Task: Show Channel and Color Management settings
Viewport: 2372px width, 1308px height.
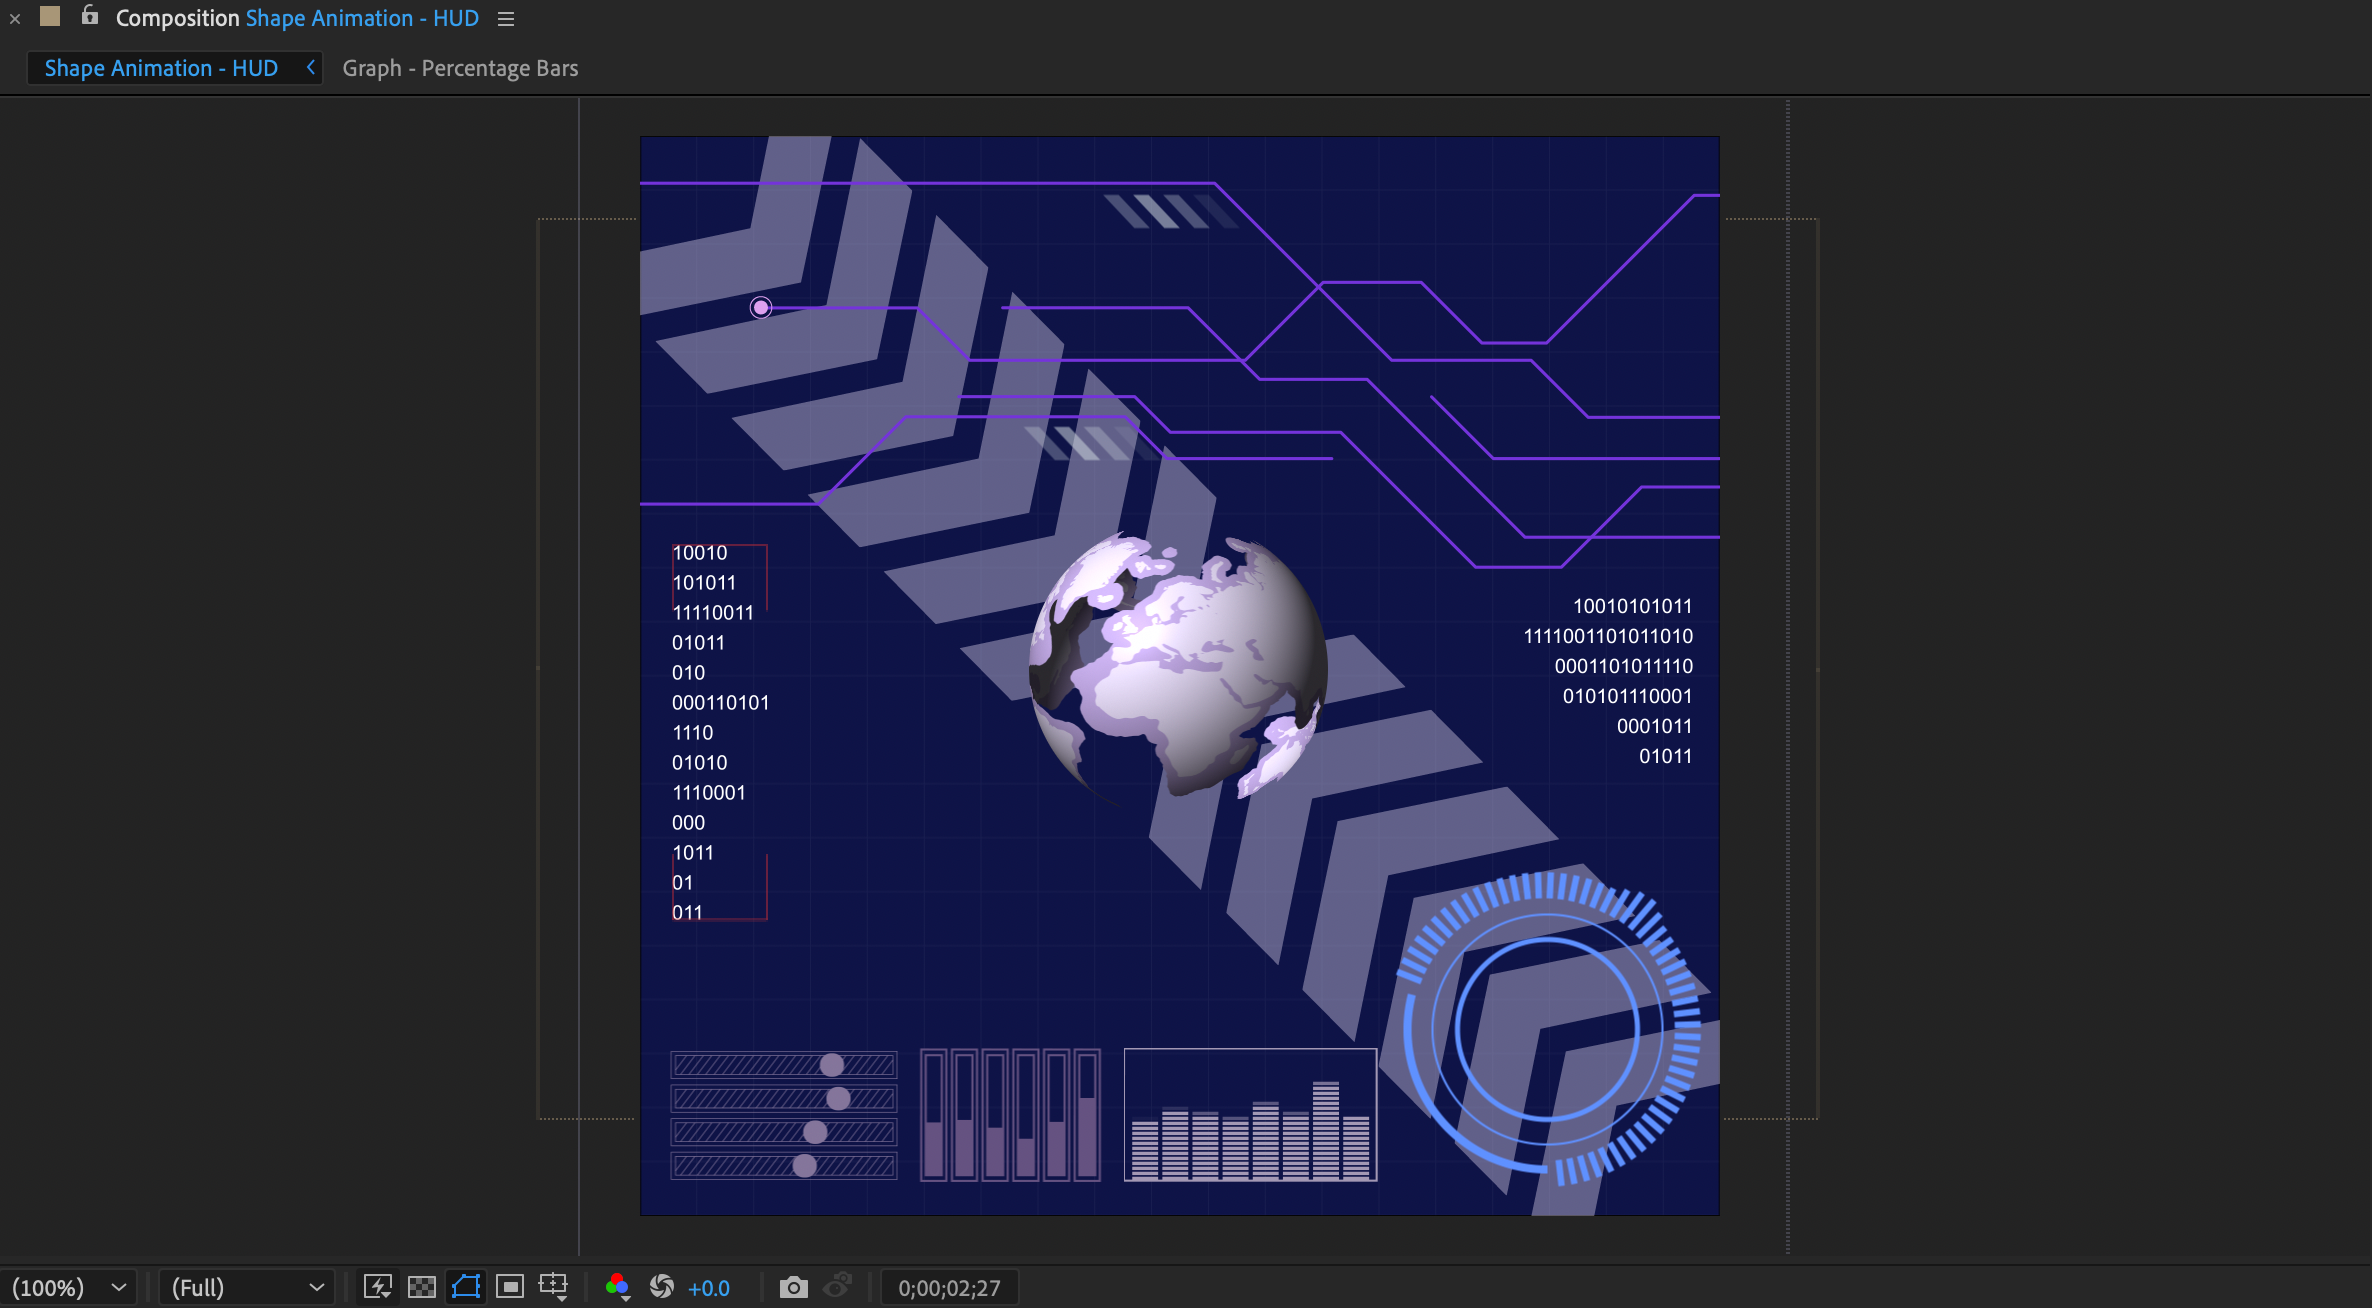Action: click(x=619, y=1287)
